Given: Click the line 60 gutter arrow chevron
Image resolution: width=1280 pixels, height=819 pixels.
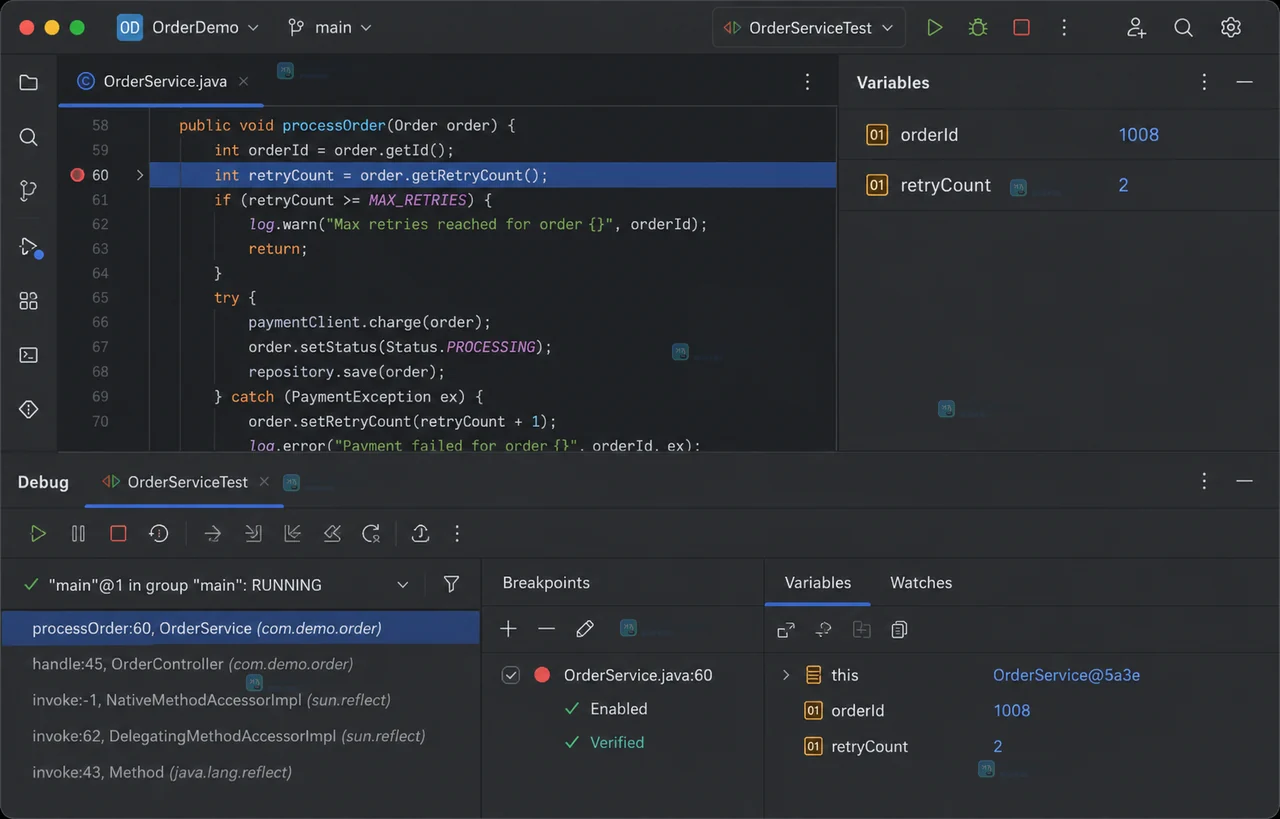Looking at the screenshot, I should coord(140,175).
